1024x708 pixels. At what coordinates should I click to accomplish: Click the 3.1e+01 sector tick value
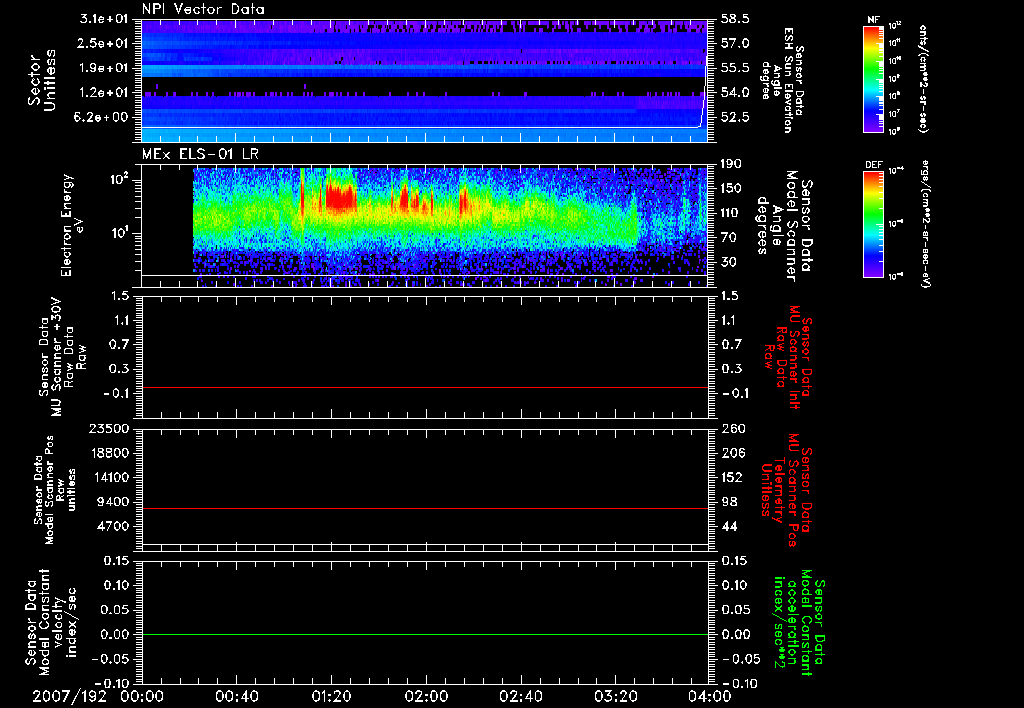click(103, 19)
